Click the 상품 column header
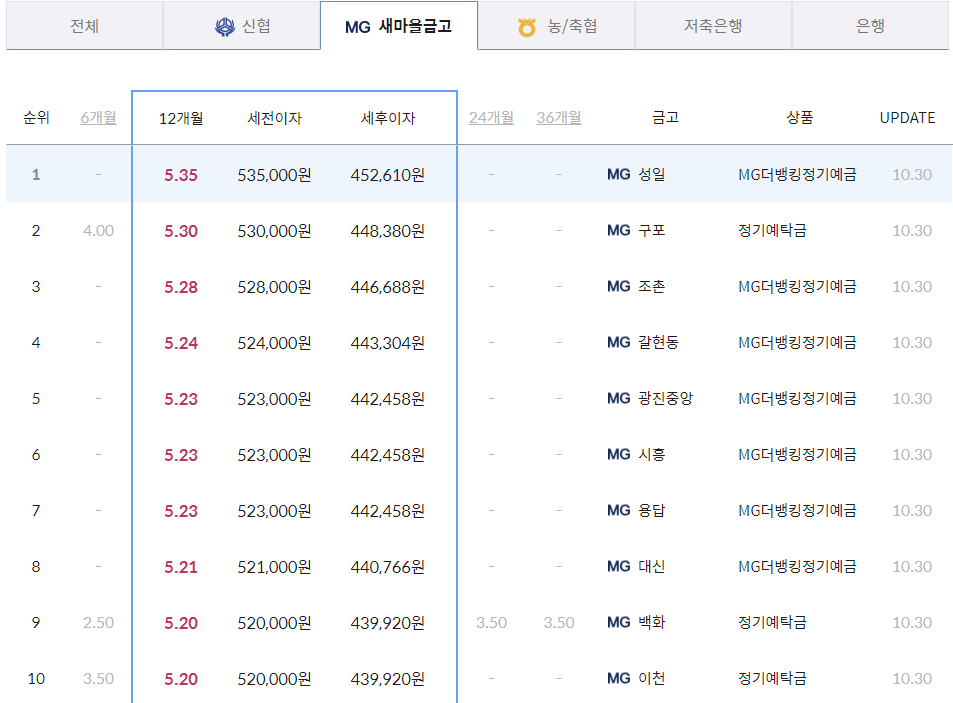 pos(800,117)
